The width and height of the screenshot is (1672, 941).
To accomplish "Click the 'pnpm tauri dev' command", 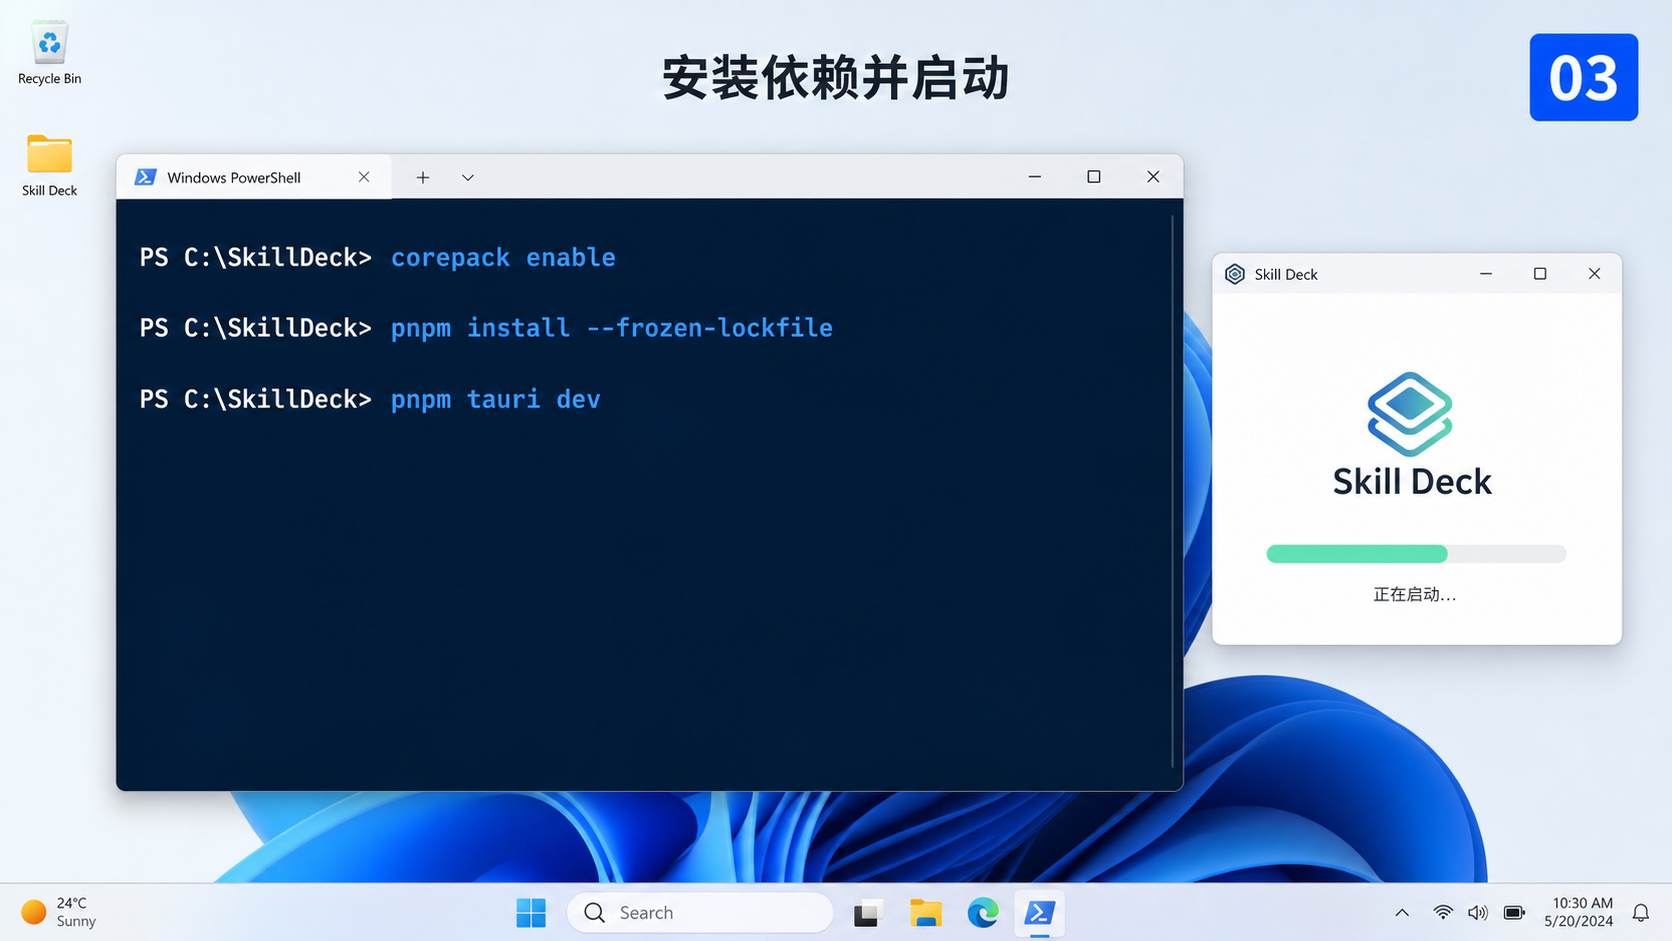I will pyautogui.click(x=495, y=399).
